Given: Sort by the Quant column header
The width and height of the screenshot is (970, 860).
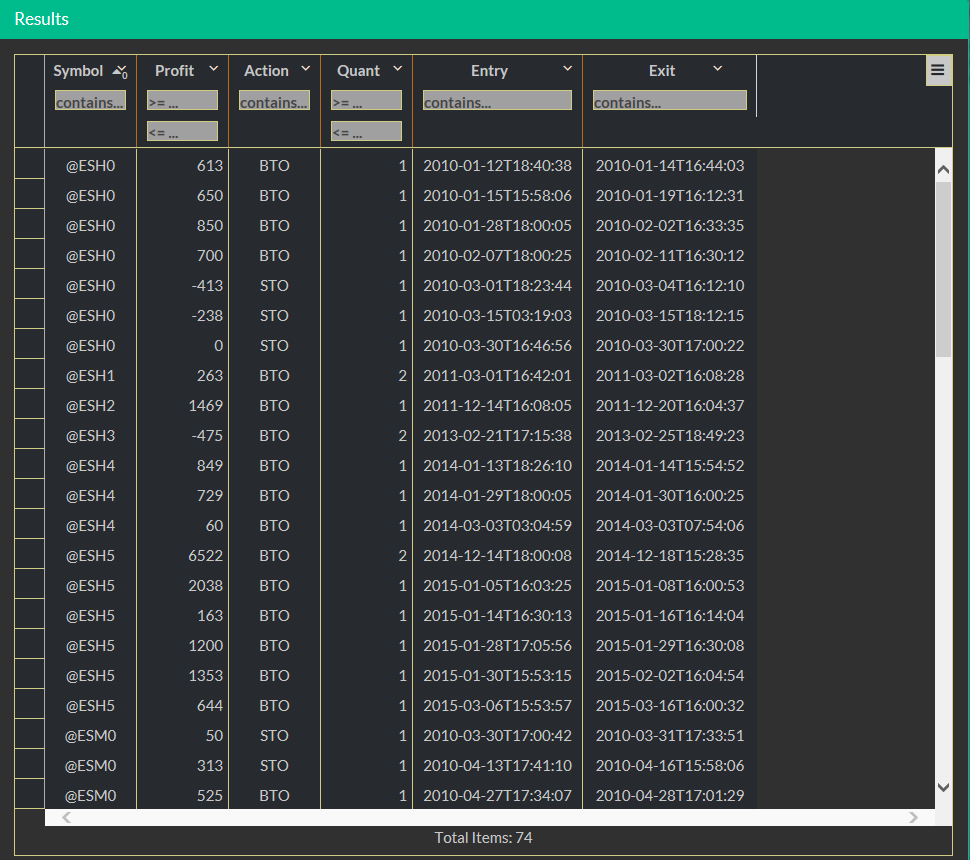Looking at the screenshot, I should [358, 71].
